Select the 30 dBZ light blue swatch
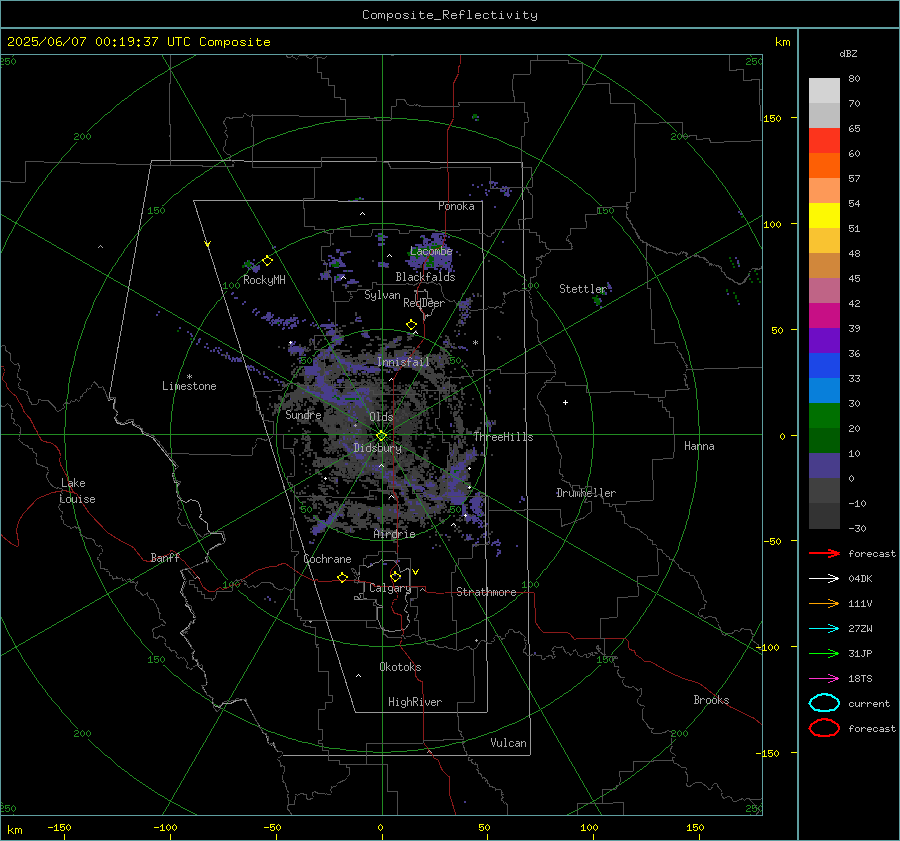The width and height of the screenshot is (900, 841). coord(824,390)
